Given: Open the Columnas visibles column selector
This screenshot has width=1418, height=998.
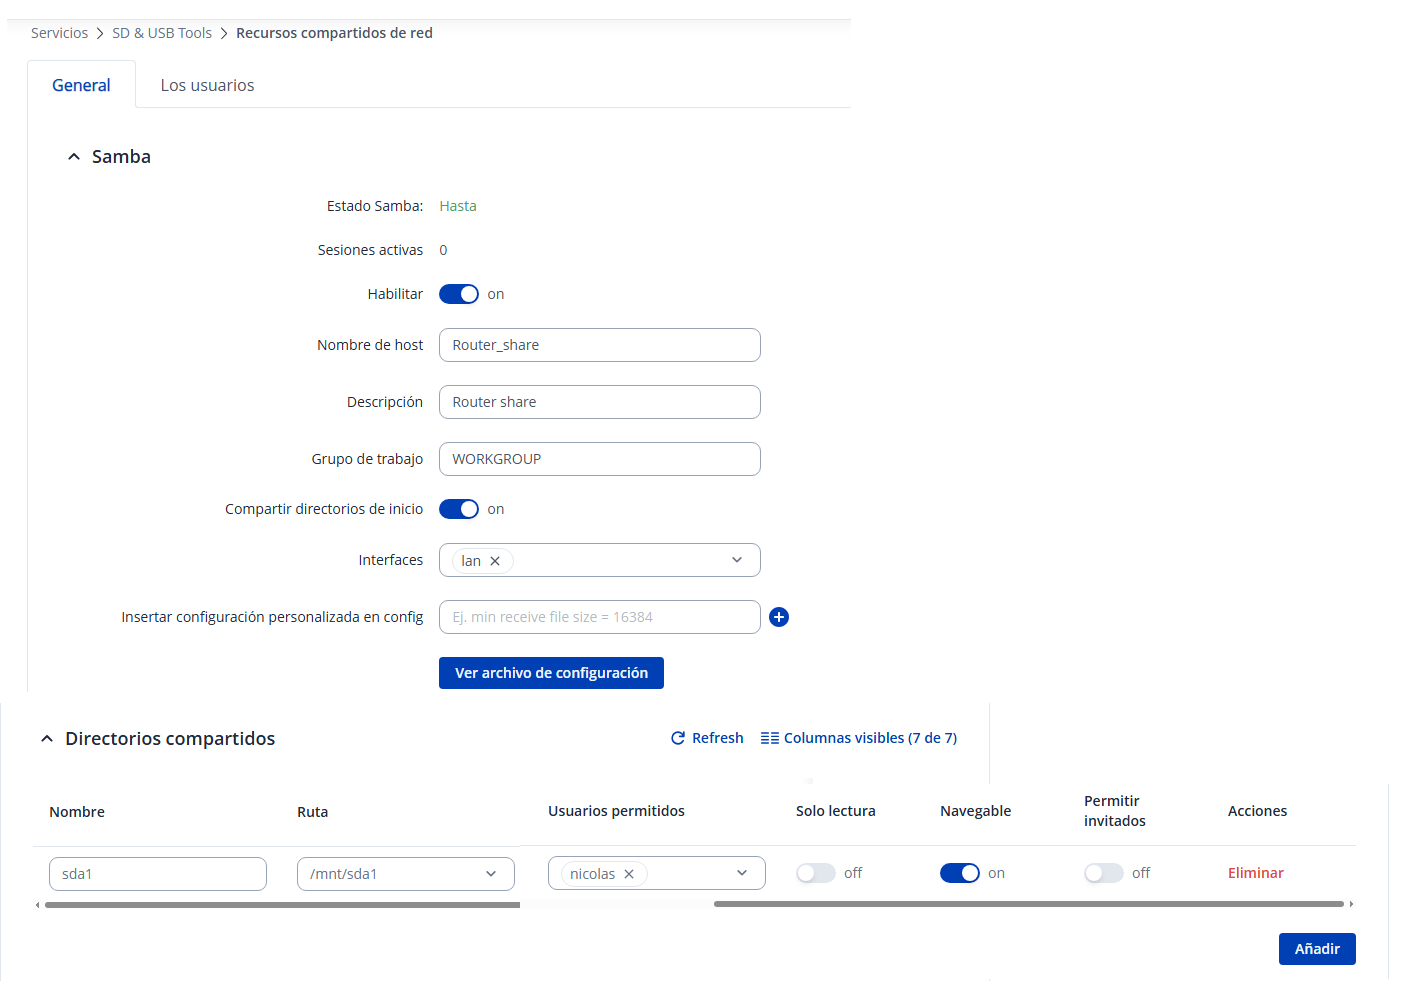Looking at the screenshot, I should [x=859, y=738].
